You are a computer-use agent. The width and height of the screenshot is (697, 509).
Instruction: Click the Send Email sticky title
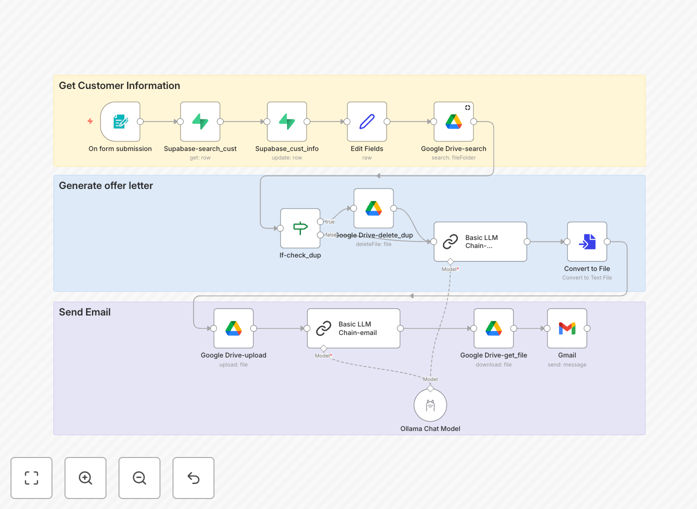(84, 312)
